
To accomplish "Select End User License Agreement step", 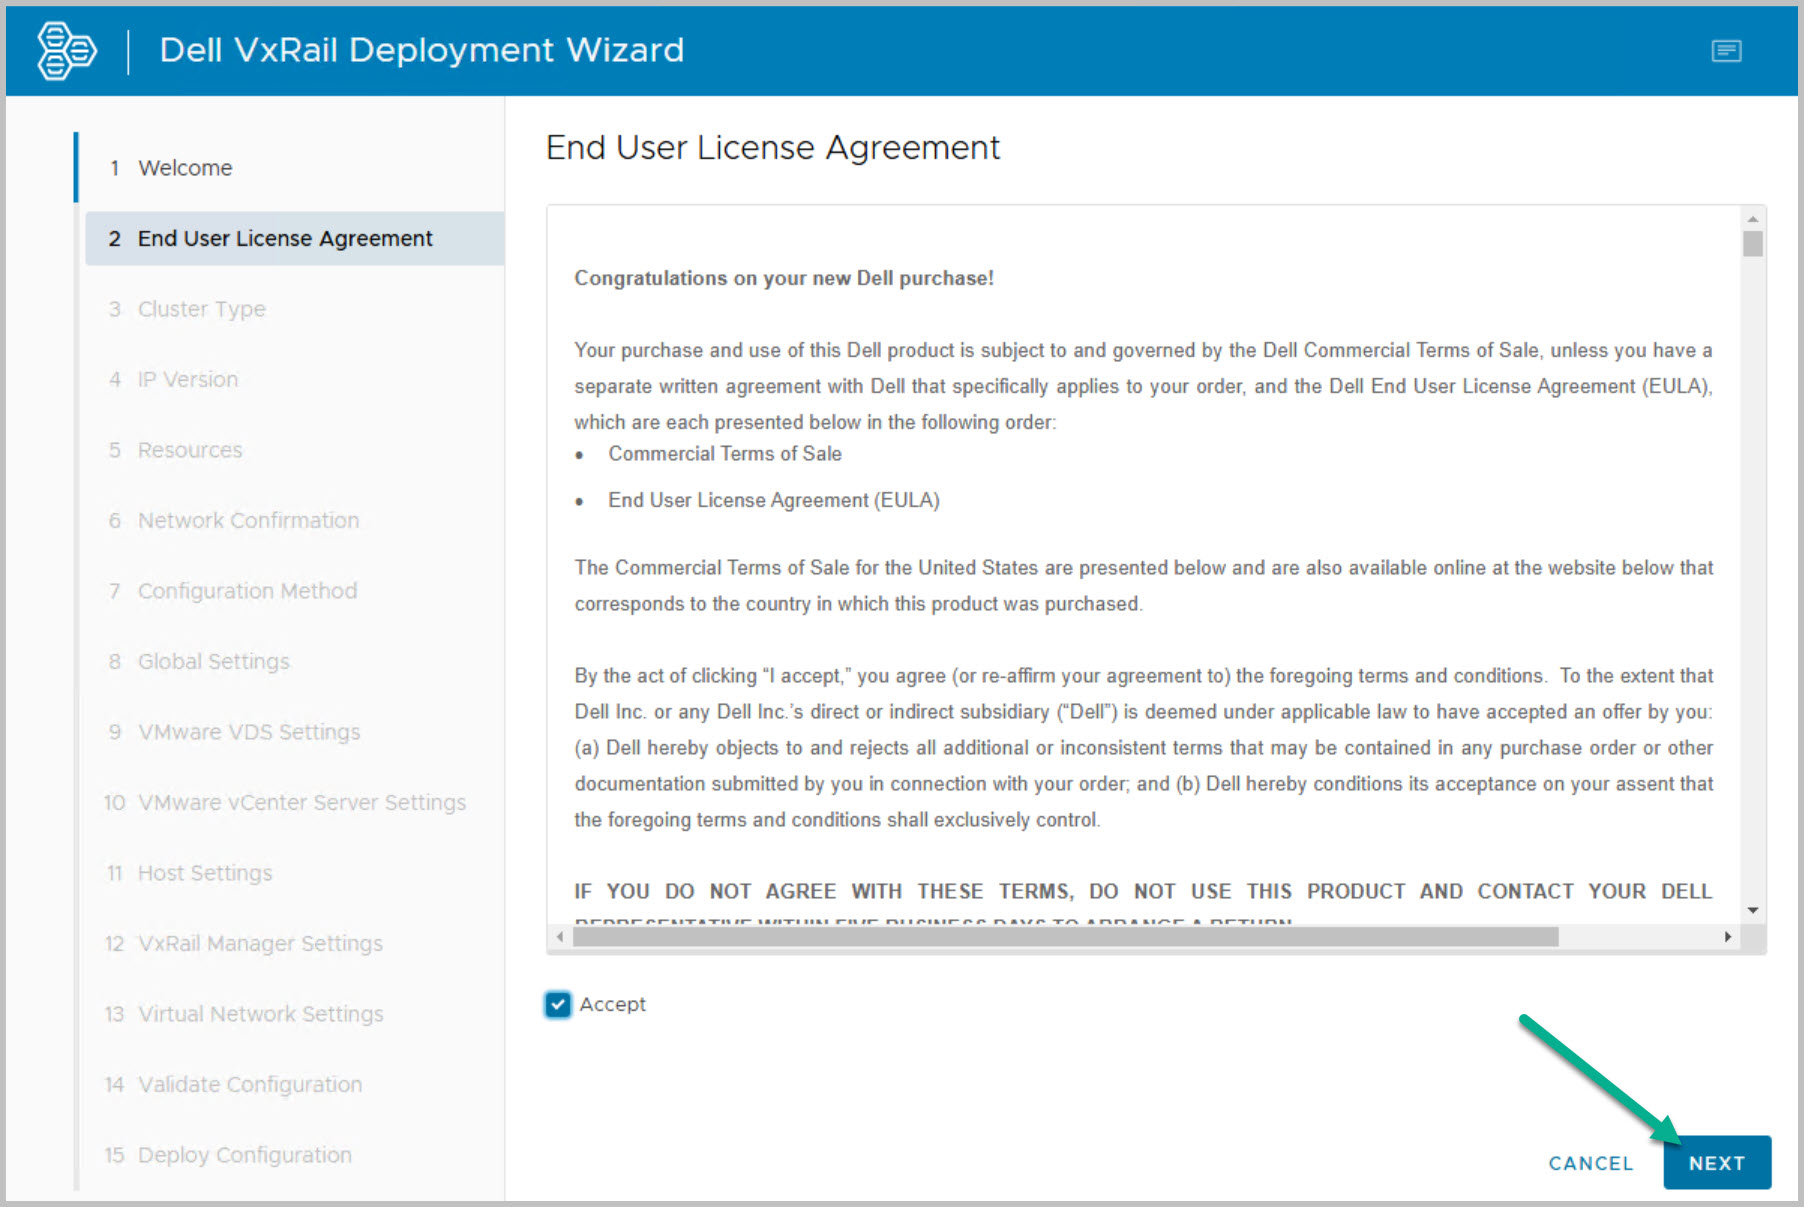I will [x=285, y=239].
